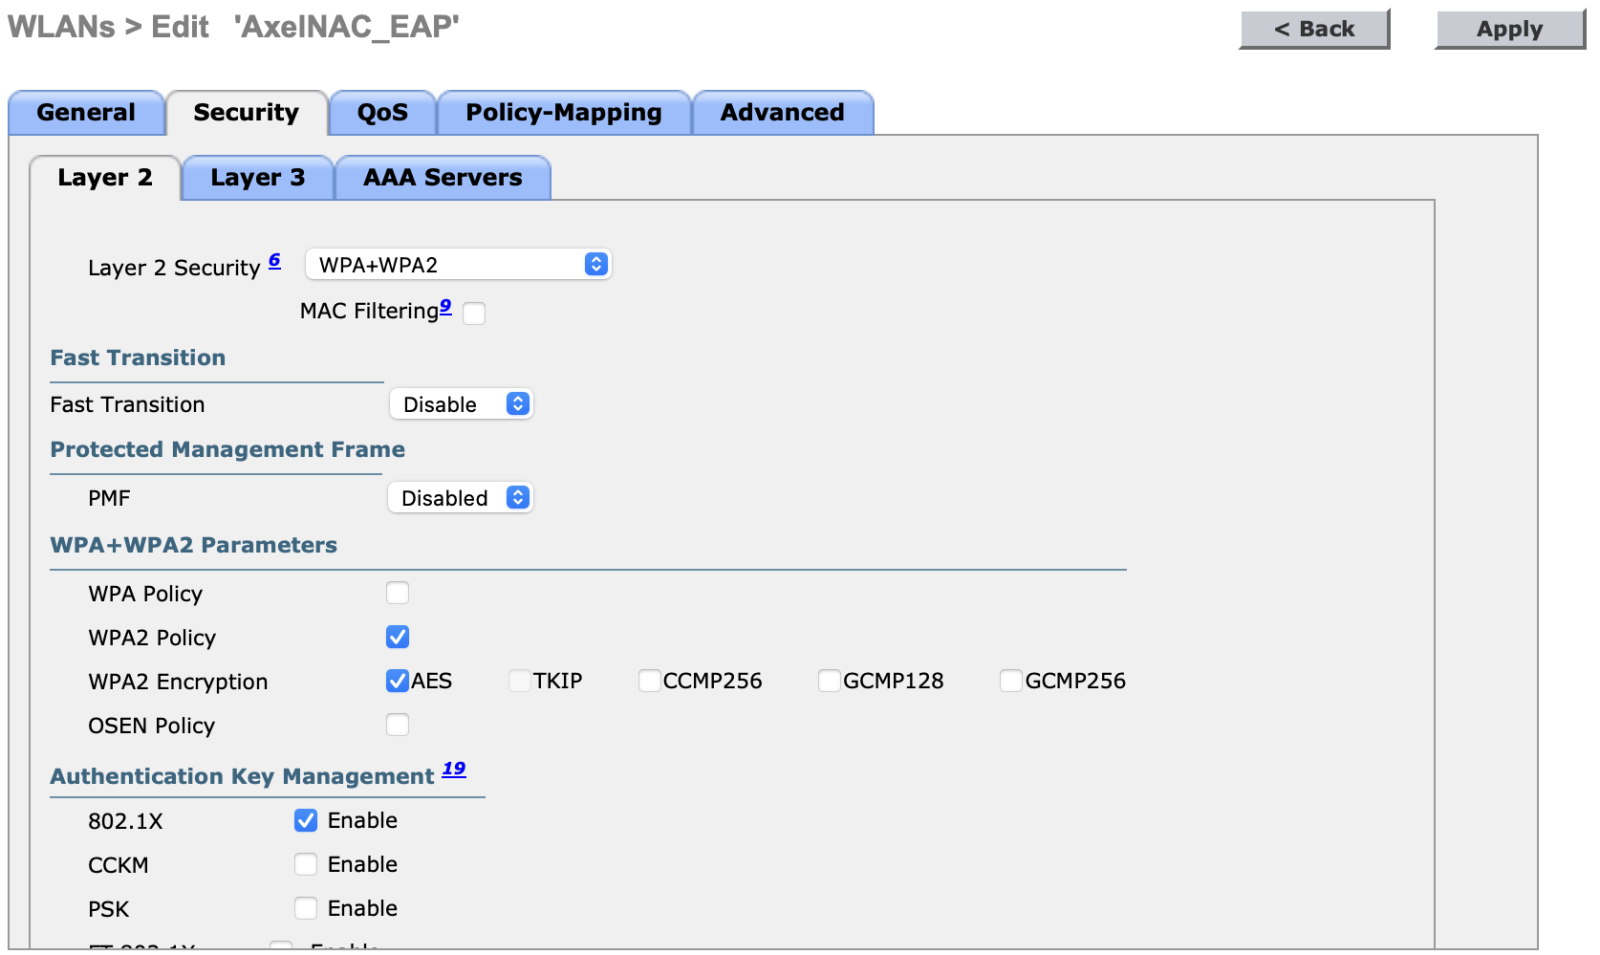This screenshot has height=955, width=1600.
Task: Check the CCMP256 encryption option
Action: pyautogui.click(x=650, y=681)
